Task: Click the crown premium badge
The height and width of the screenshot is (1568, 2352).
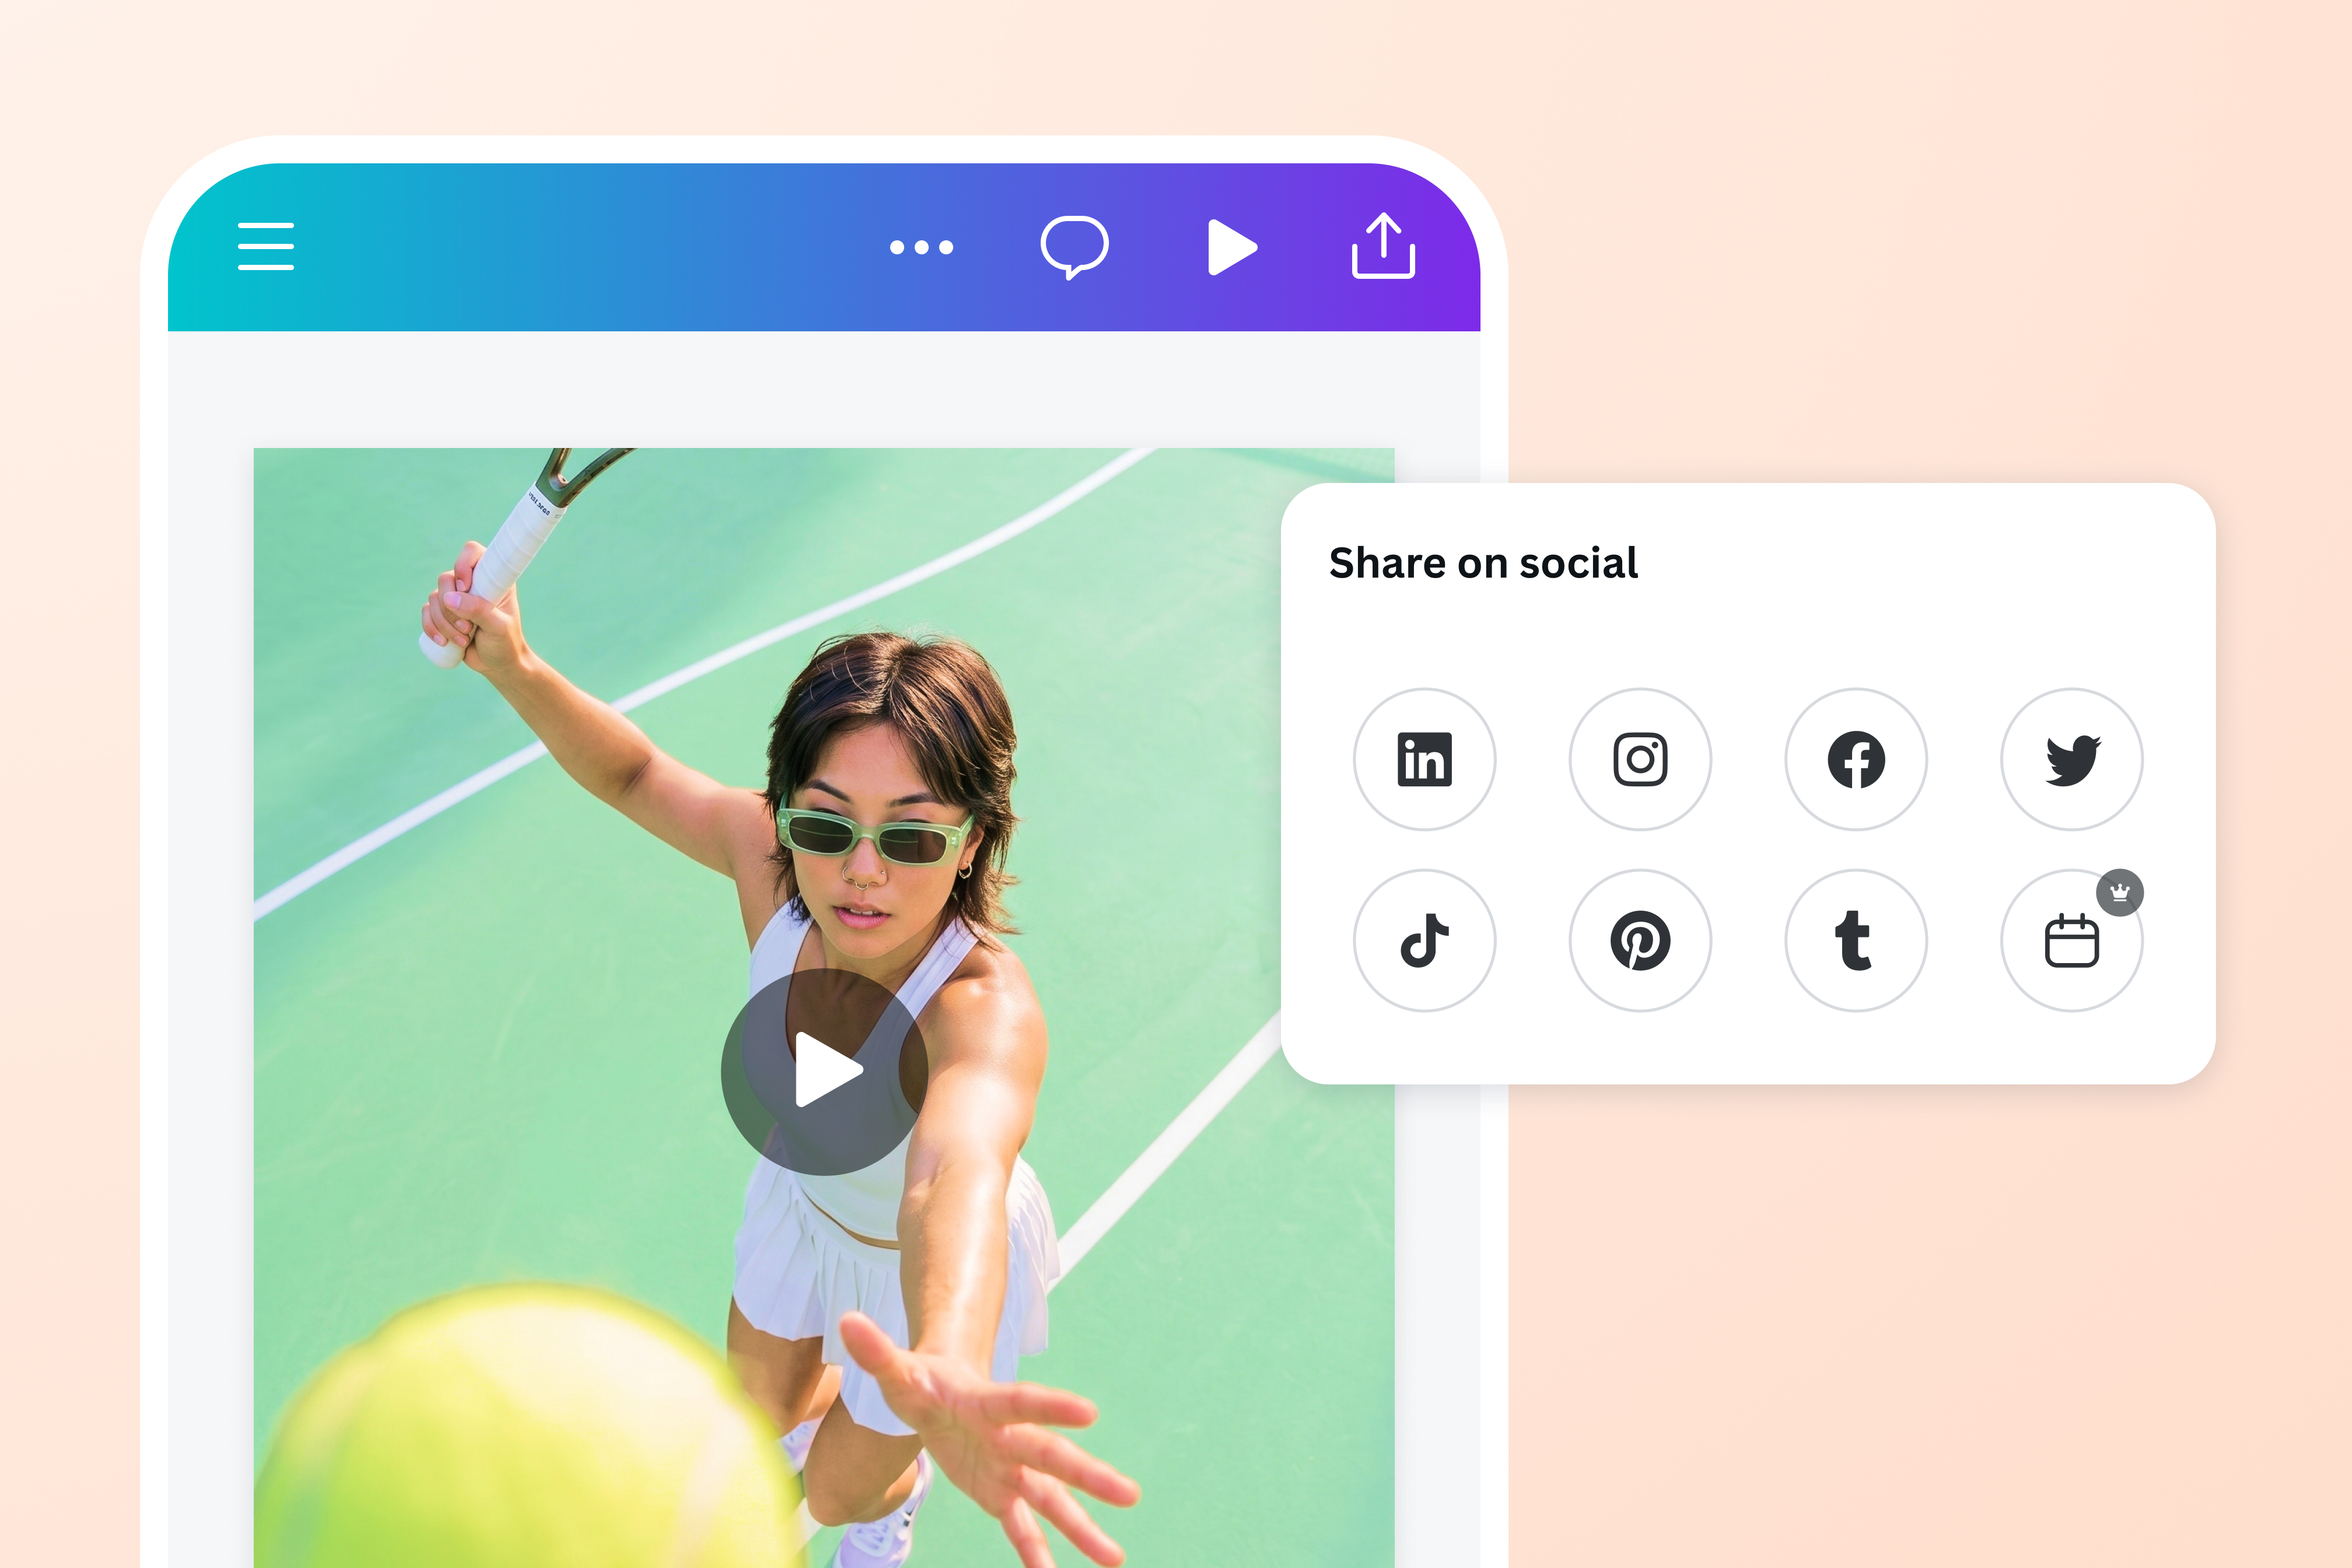Action: (x=2119, y=892)
